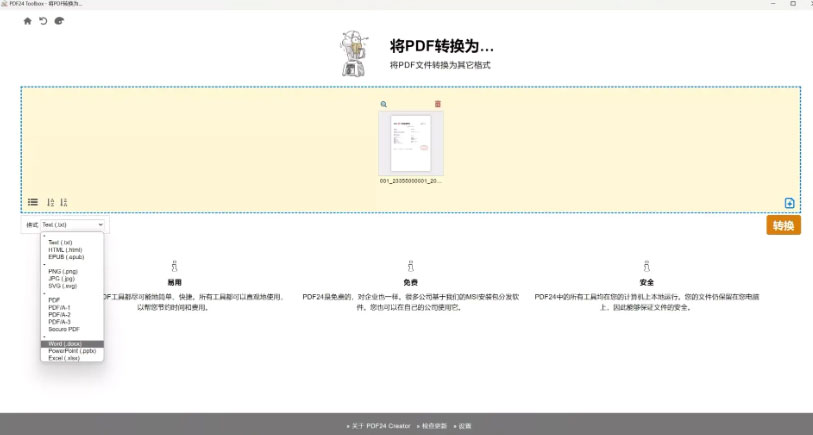Choose Secure PDF format option

64,329
